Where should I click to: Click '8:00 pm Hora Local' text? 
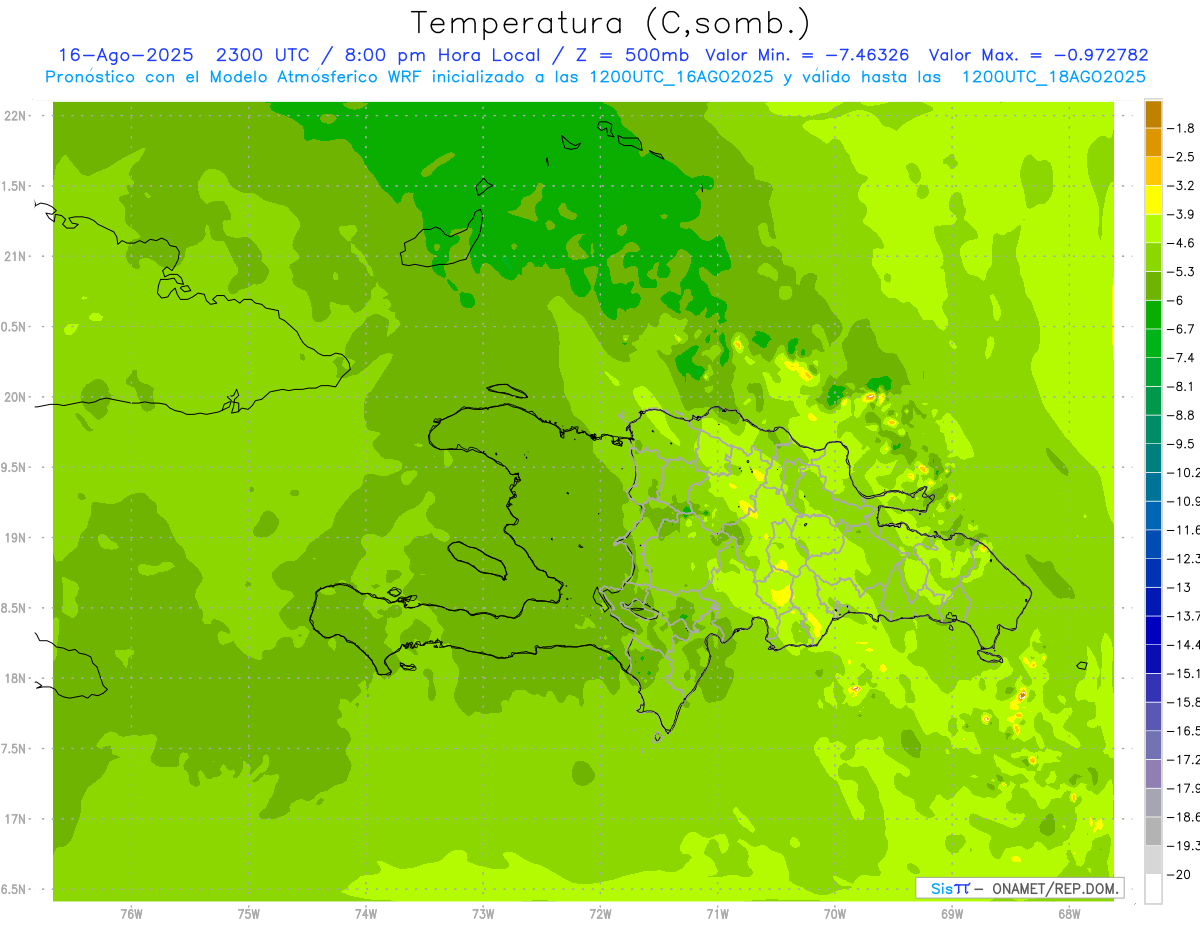click(442, 55)
